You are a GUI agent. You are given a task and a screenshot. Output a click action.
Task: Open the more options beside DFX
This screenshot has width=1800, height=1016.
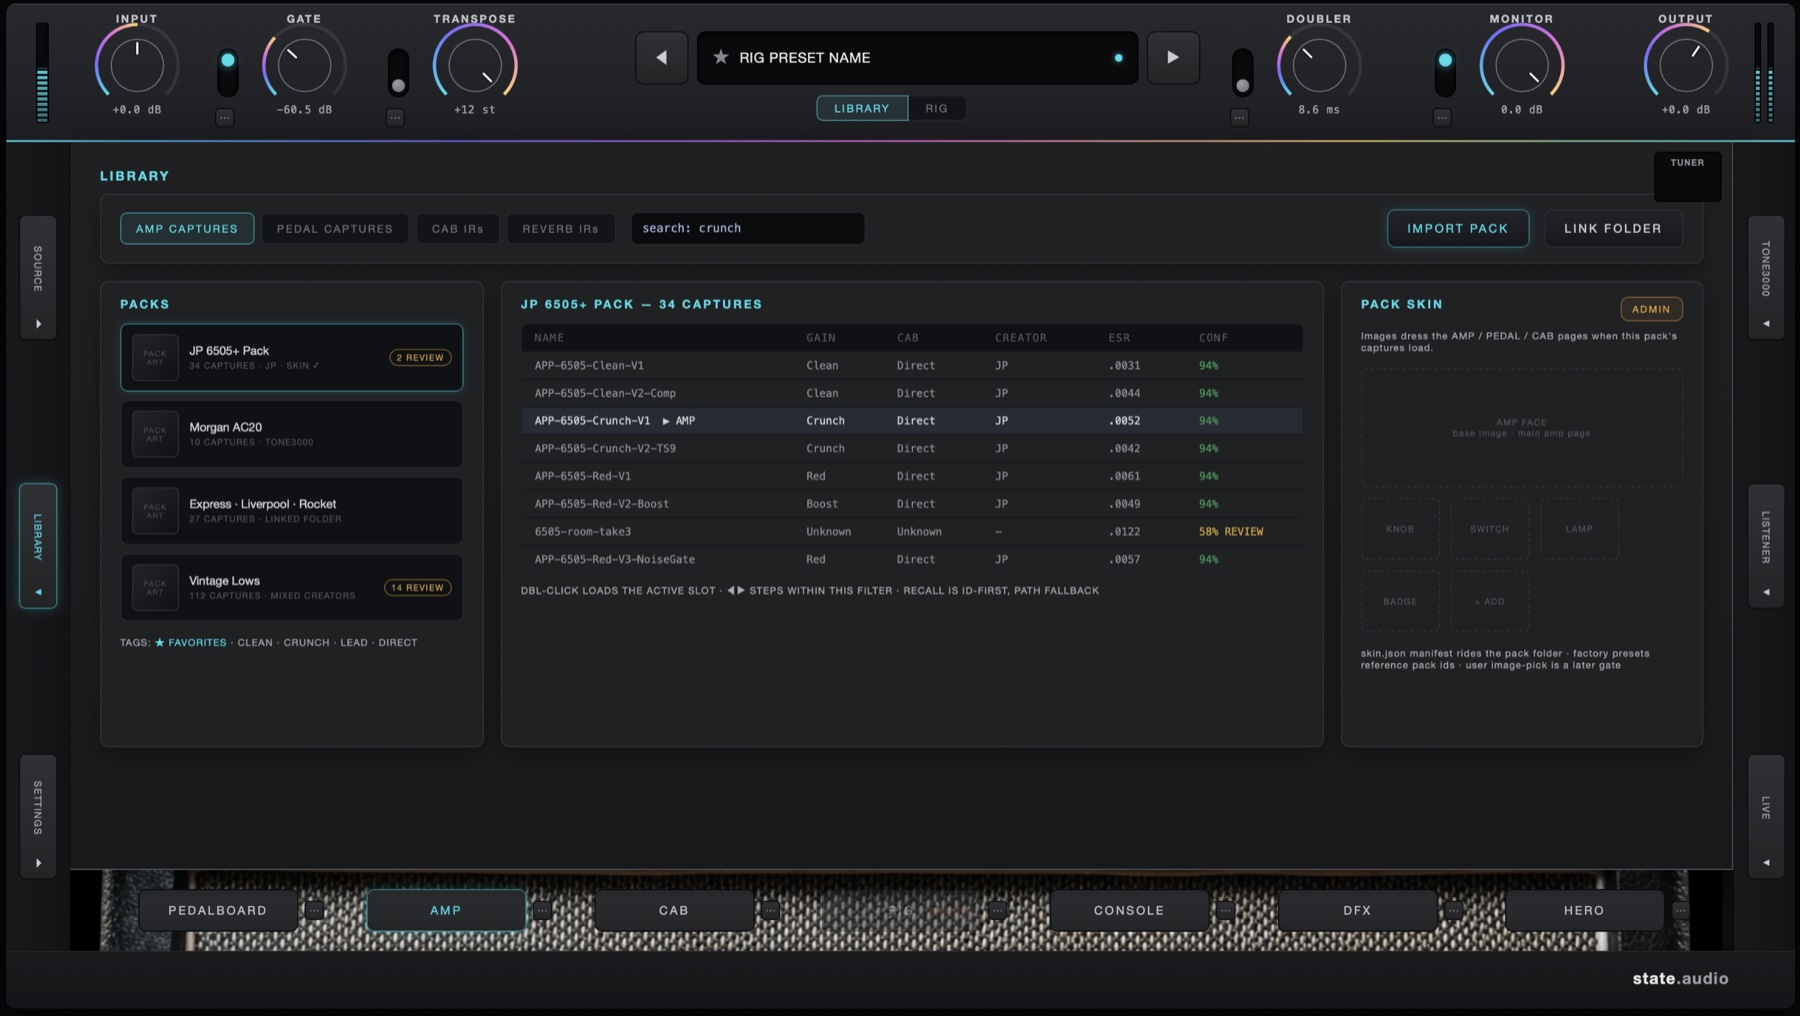coord(1453,910)
